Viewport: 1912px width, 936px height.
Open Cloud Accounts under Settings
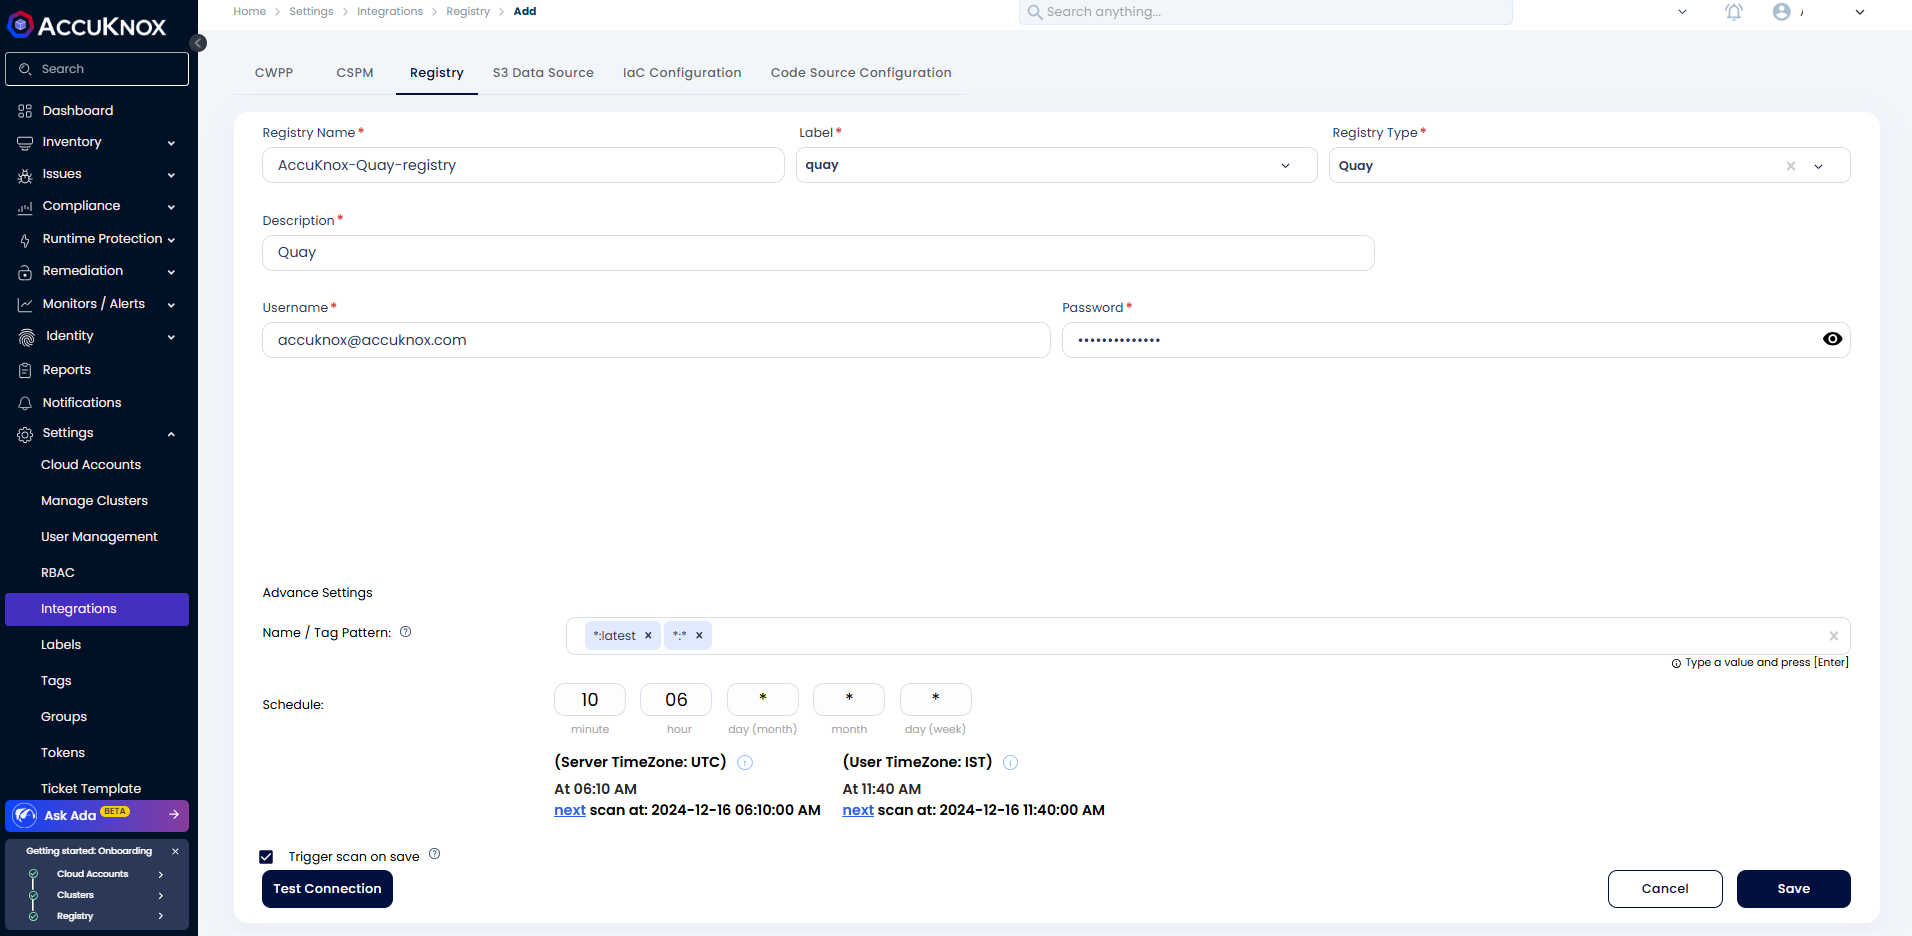pos(91,465)
